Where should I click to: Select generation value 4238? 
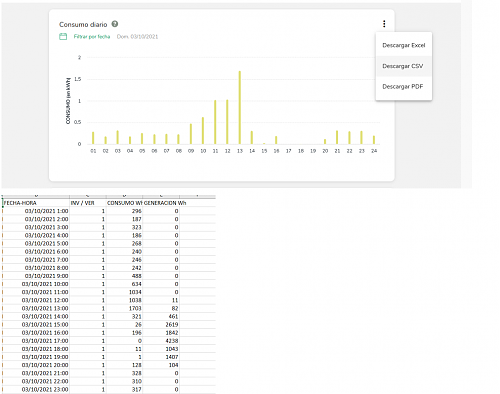point(161,341)
